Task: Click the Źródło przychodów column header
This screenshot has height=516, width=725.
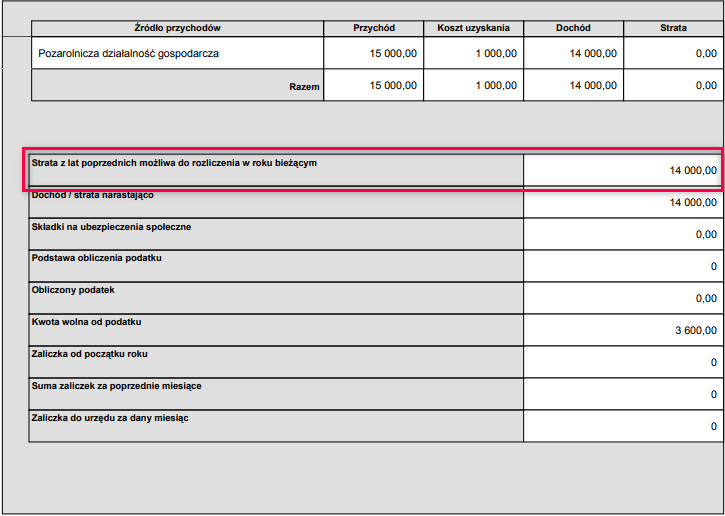Action: click(x=178, y=28)
